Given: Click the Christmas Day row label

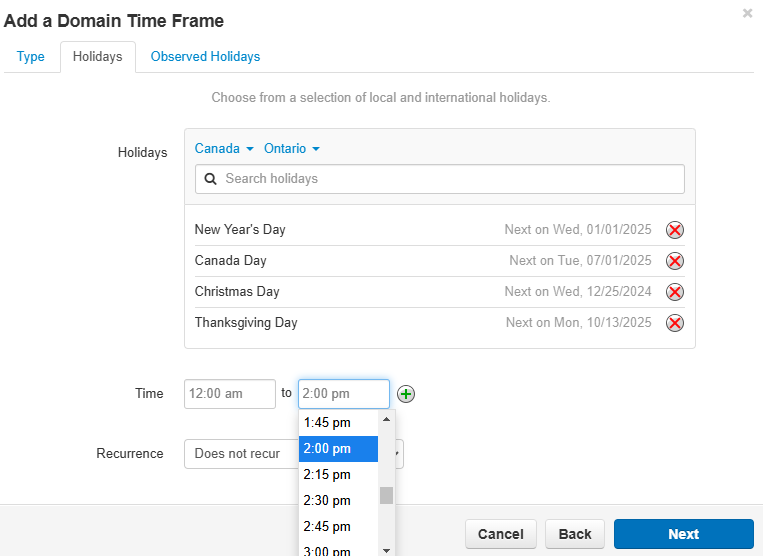Looking at the screenshot, I should click(237, 292).
